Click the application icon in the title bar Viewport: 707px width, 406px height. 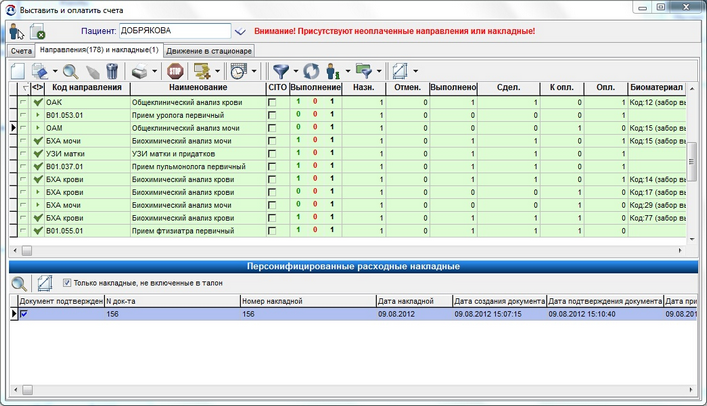coord(11,10)
